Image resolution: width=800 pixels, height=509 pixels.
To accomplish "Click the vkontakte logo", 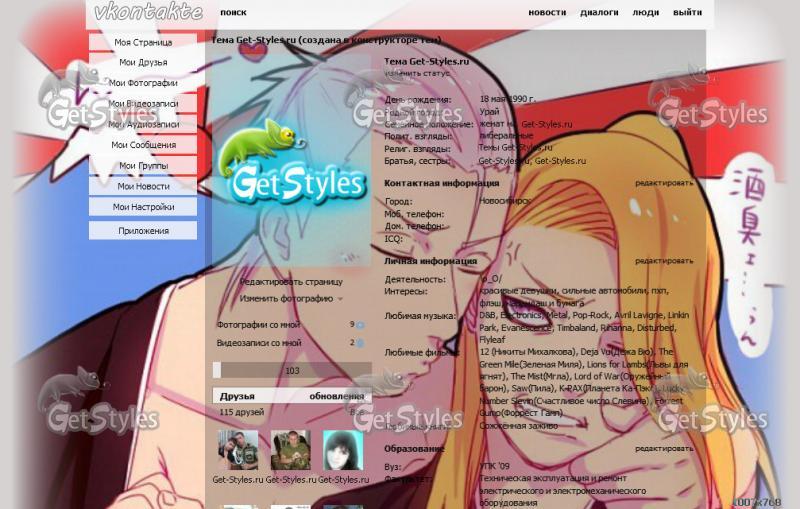I will coord(148,13).
